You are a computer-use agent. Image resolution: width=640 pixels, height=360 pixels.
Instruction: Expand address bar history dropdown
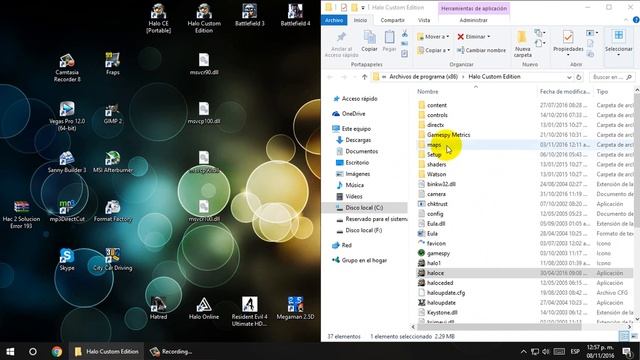pyautogui.click(x=569, y=77)
